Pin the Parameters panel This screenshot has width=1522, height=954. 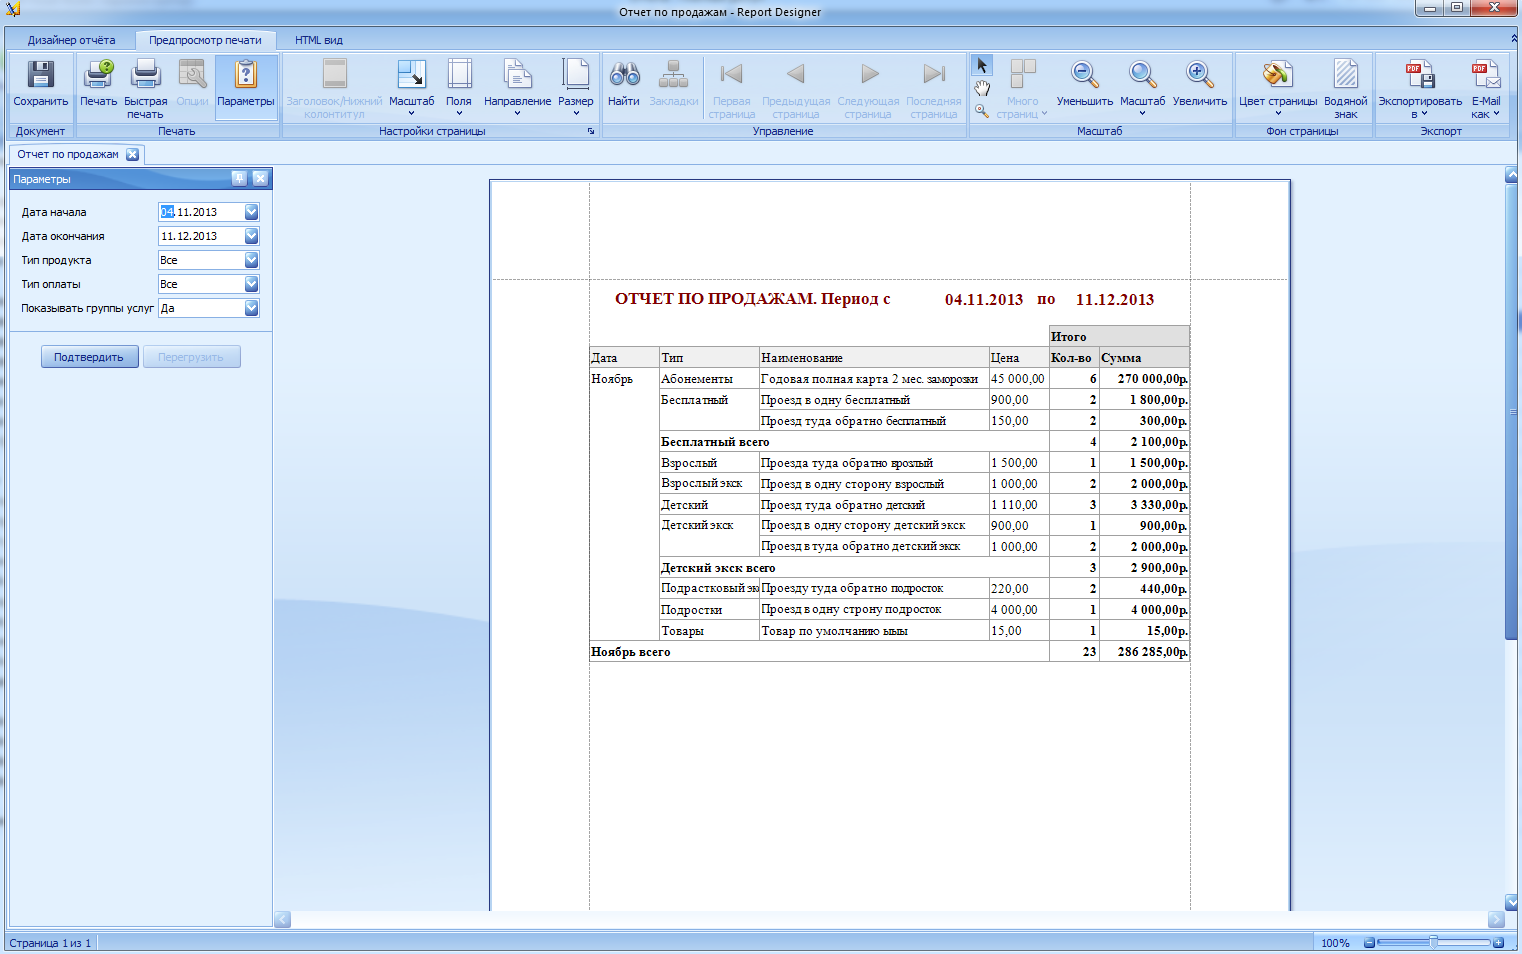pyautogui.click(x=239, y=179)
